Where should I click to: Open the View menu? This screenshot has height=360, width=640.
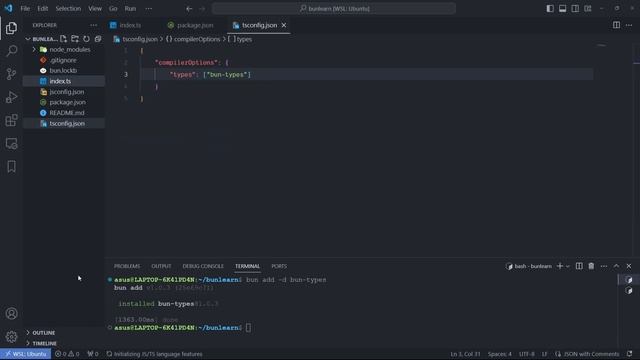click(x=95, y=9)
